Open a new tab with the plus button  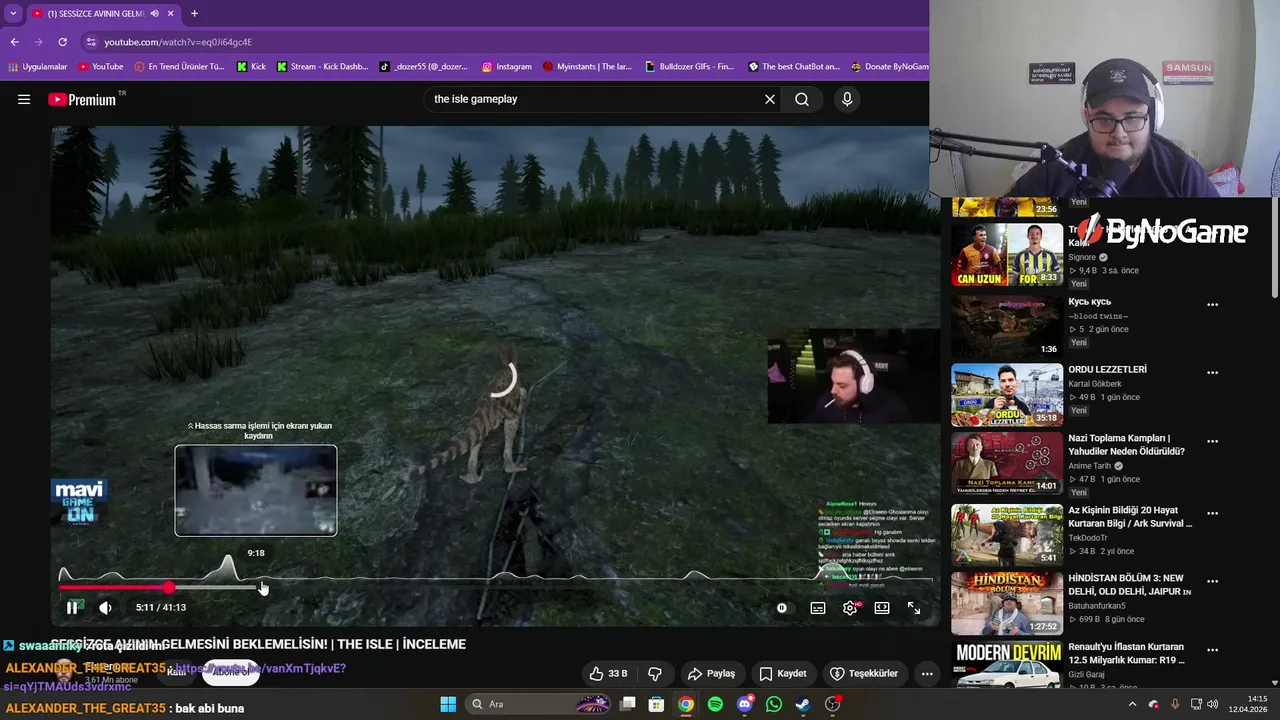click(194, 13)
